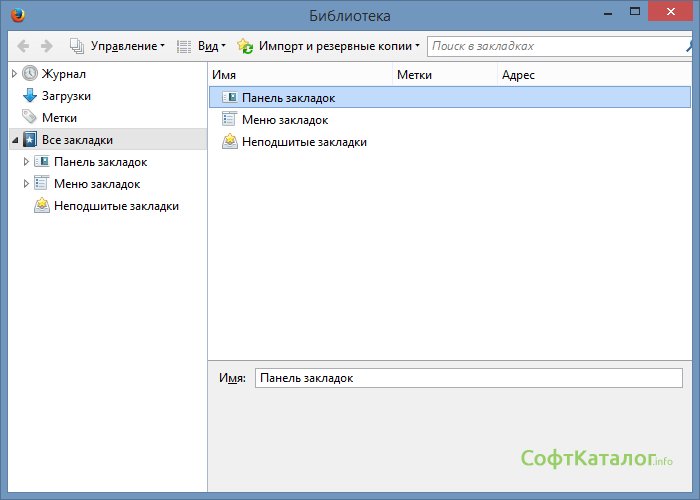Click the Метки tag icon in the sidebar
This screenshot has height=500, width=700.
[30, 118]
